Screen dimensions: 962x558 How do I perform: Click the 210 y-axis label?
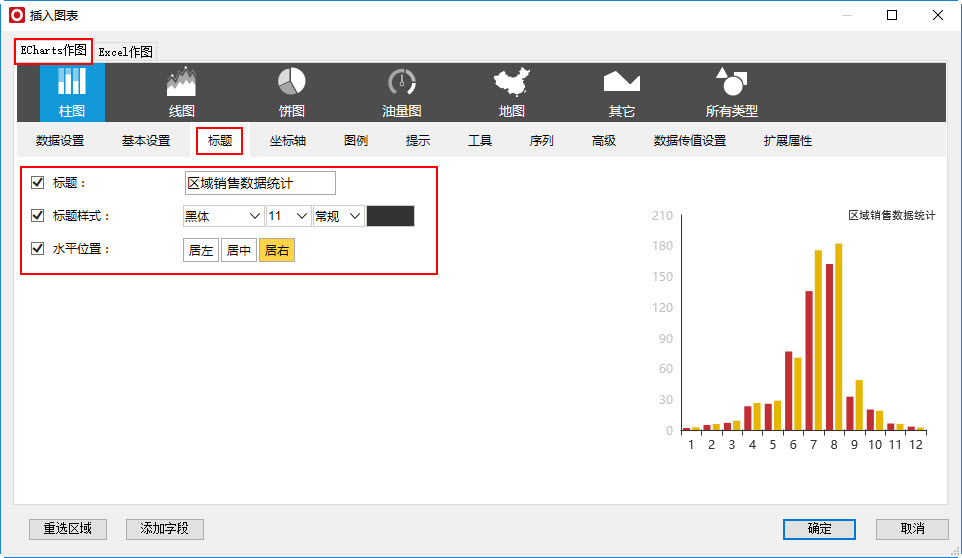click(662, 215)
